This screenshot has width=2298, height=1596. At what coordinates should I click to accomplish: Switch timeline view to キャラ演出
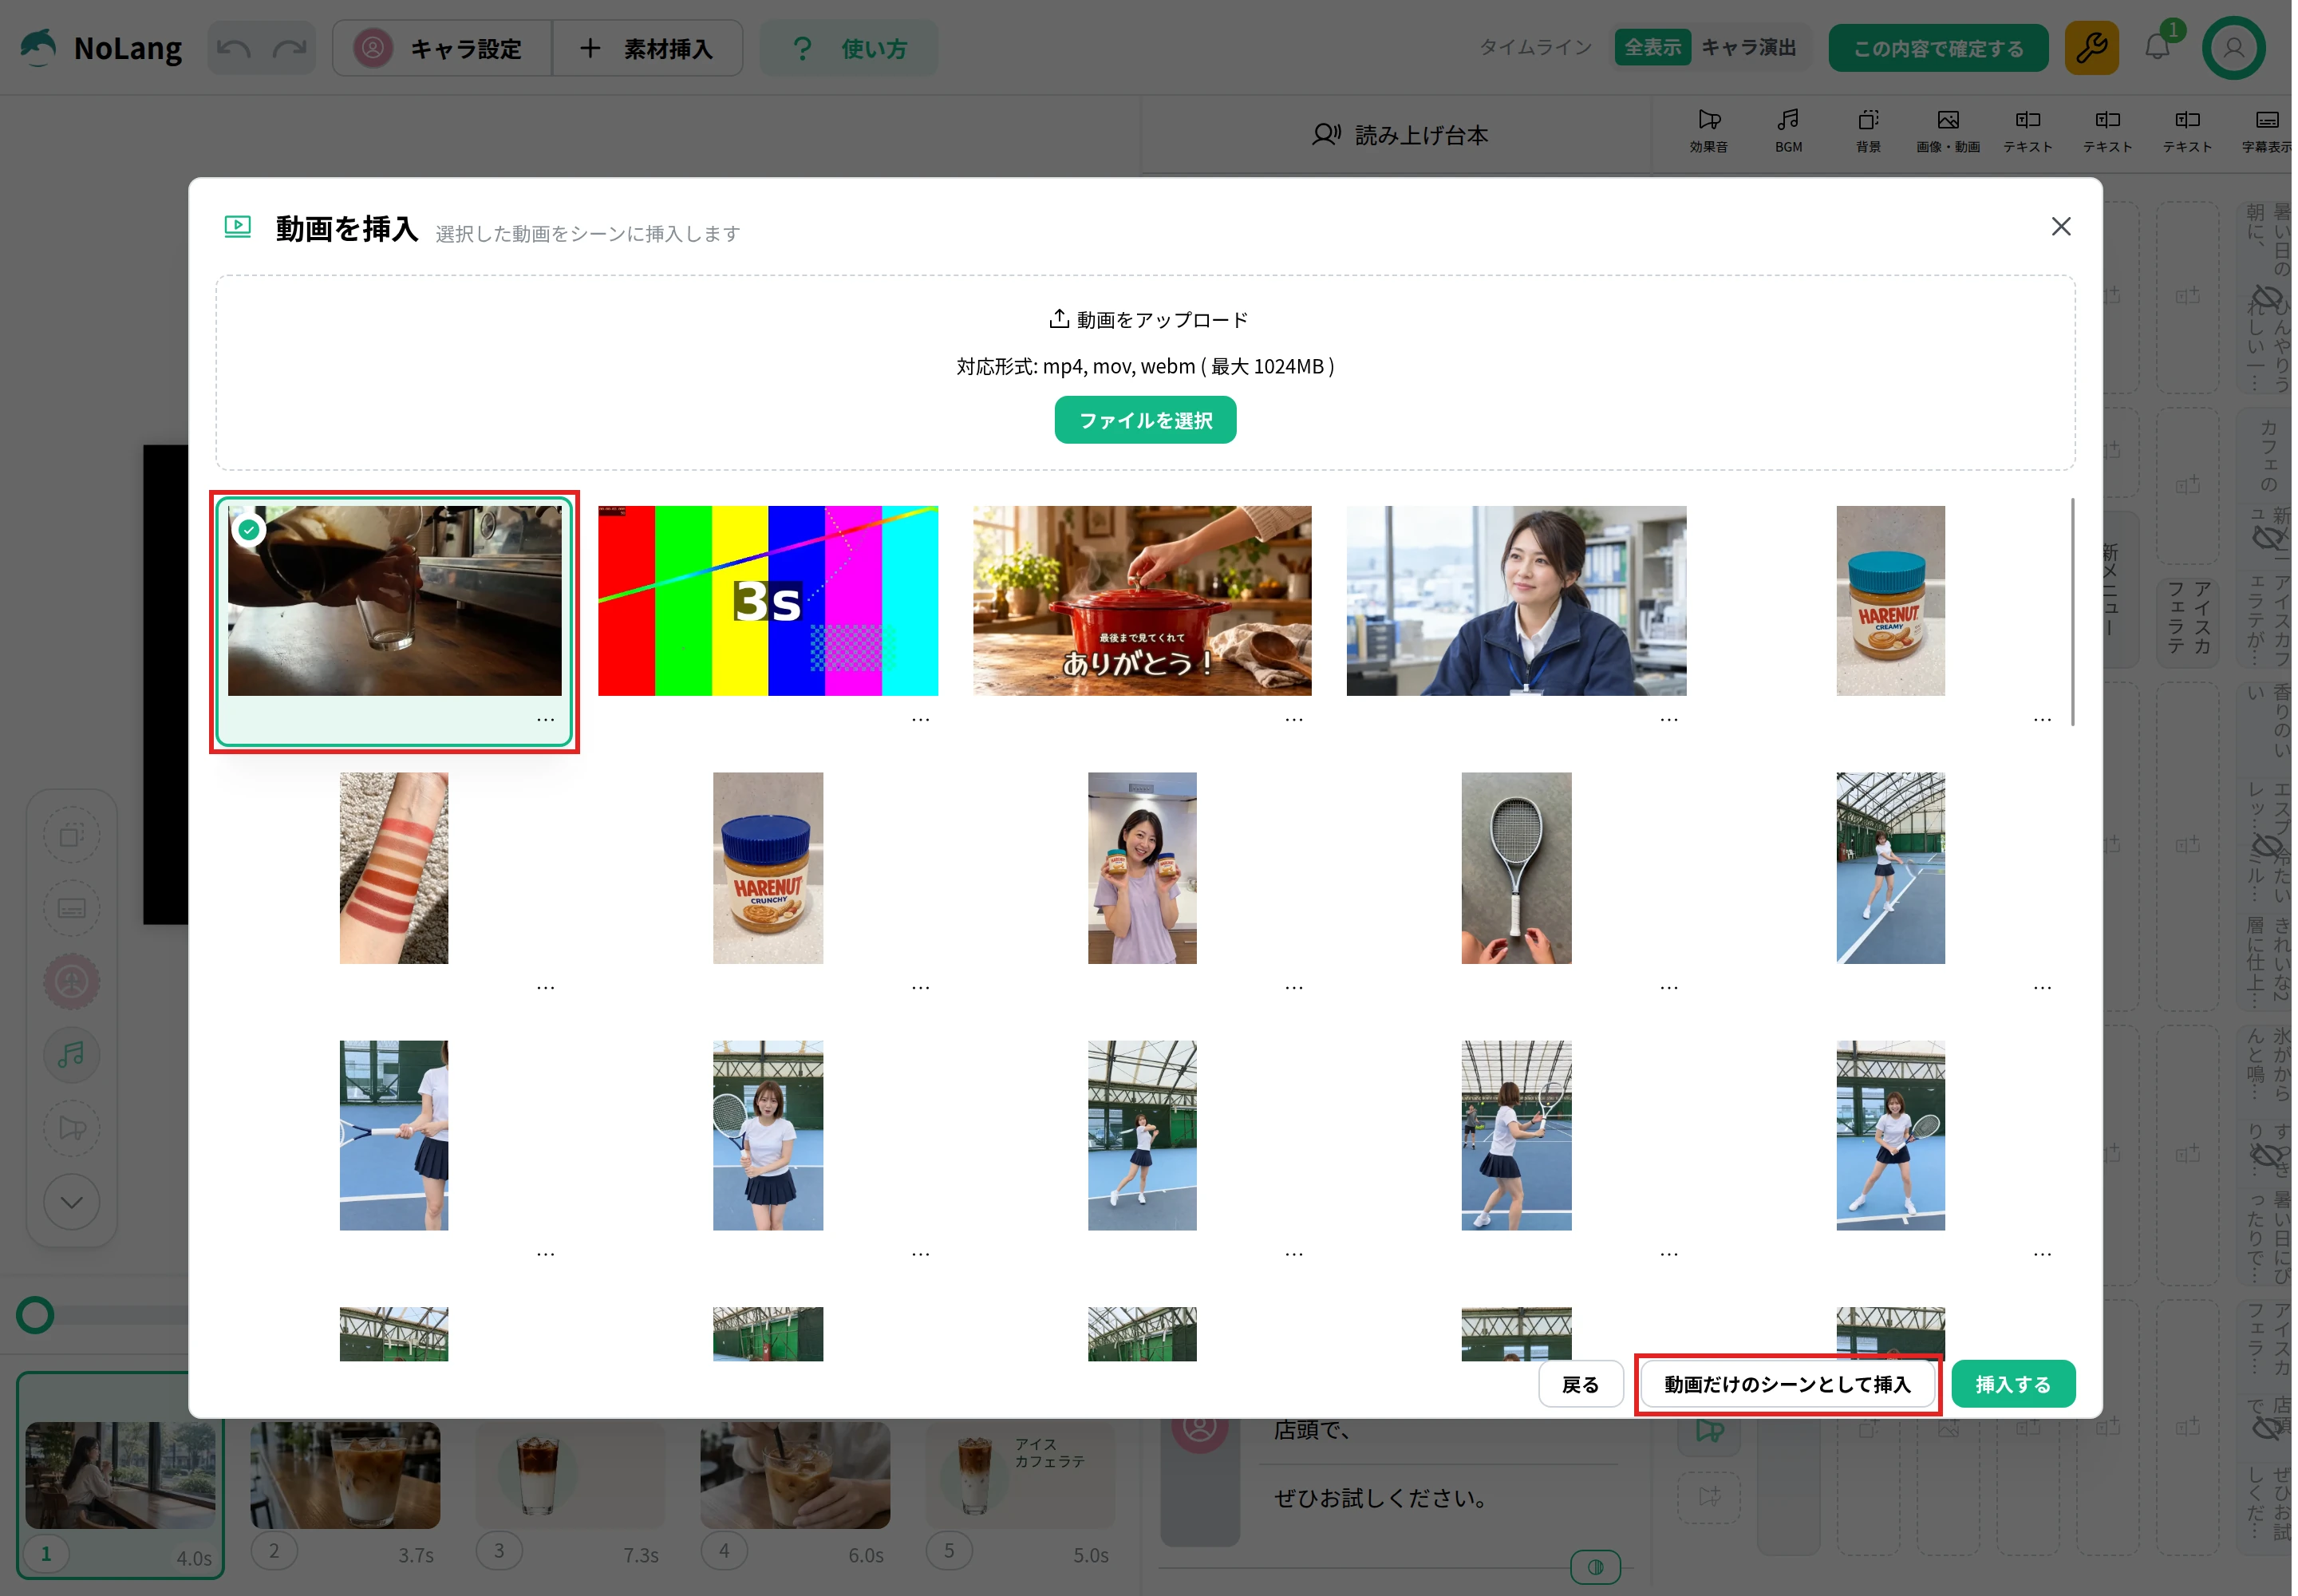click(x=1749, y=47)
